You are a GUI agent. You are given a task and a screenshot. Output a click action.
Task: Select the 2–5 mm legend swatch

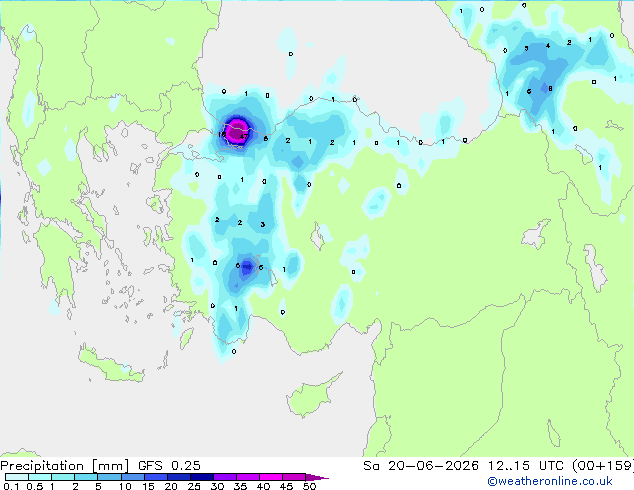pyautogui.click(x=86, y=477)
